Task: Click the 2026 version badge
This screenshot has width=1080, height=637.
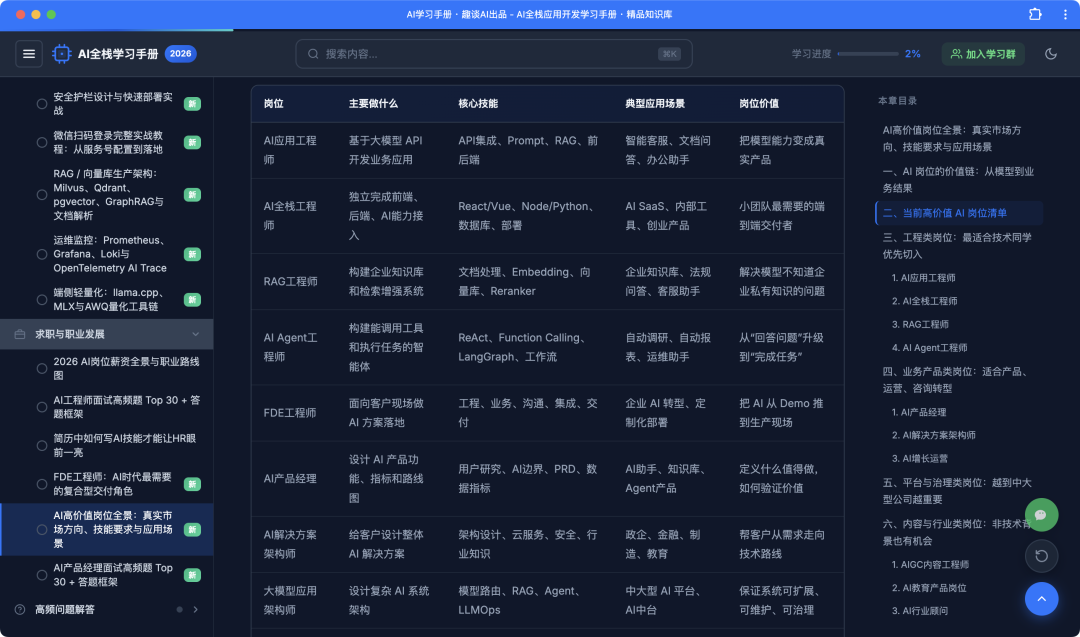Action: coord(180,54)
